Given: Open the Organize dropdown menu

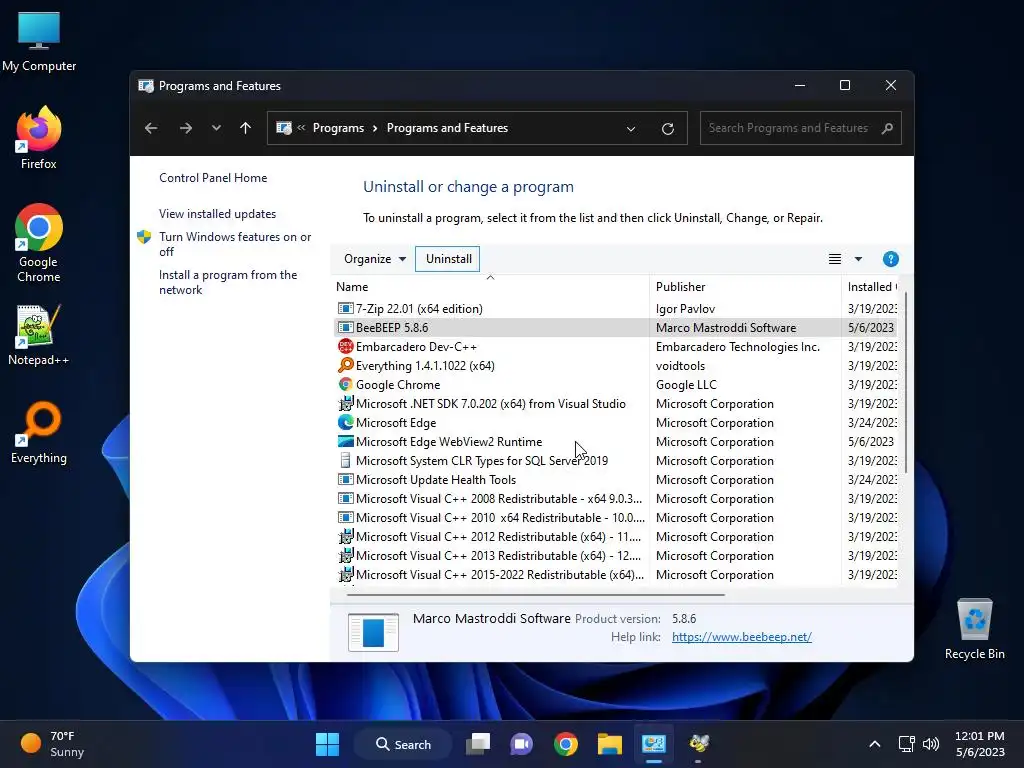Looking at the screenshot, I should pos(375,259).
